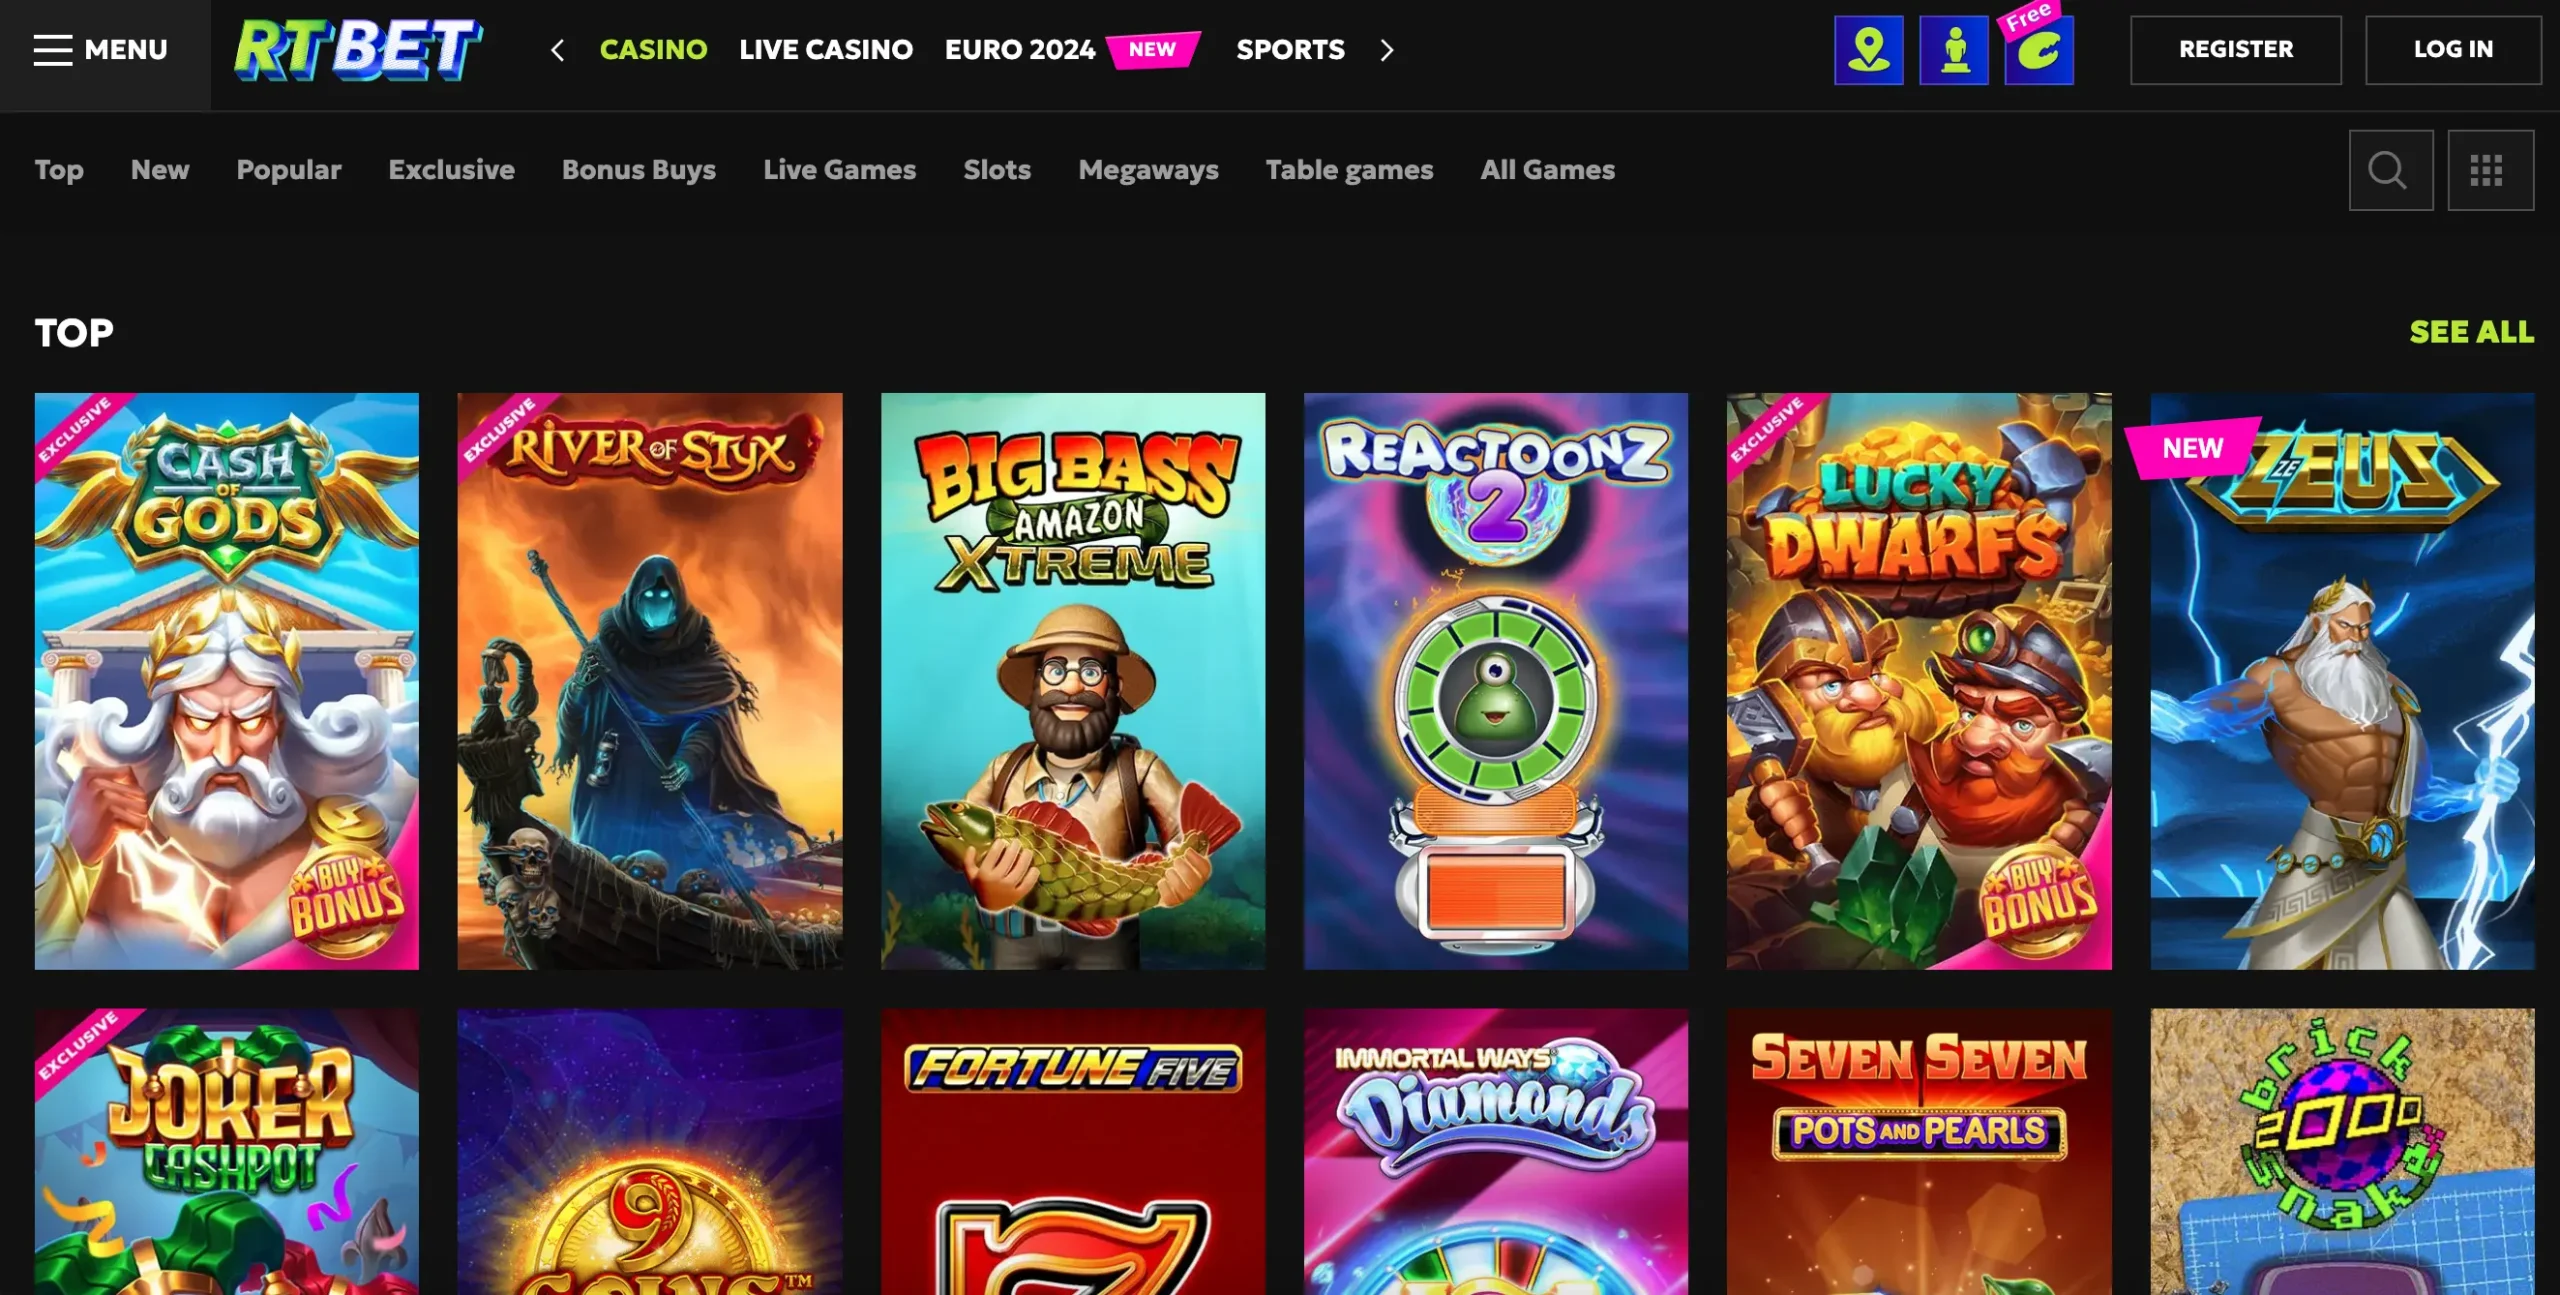Open Cash of Gods game
Screen dimensions: 2560x1295
[x=227, y=681]
